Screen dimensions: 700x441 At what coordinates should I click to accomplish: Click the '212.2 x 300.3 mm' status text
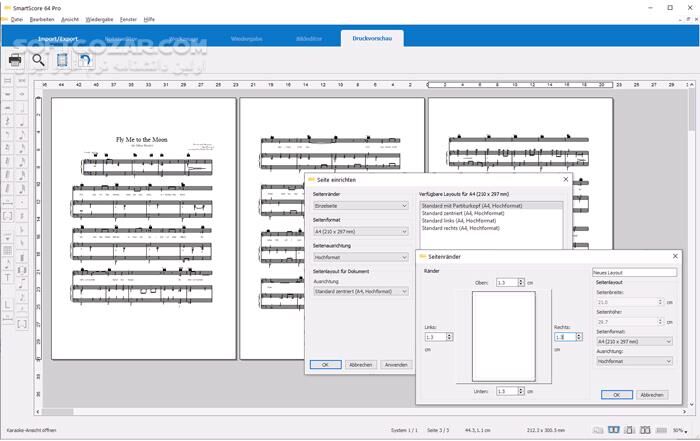pos(546,430)
